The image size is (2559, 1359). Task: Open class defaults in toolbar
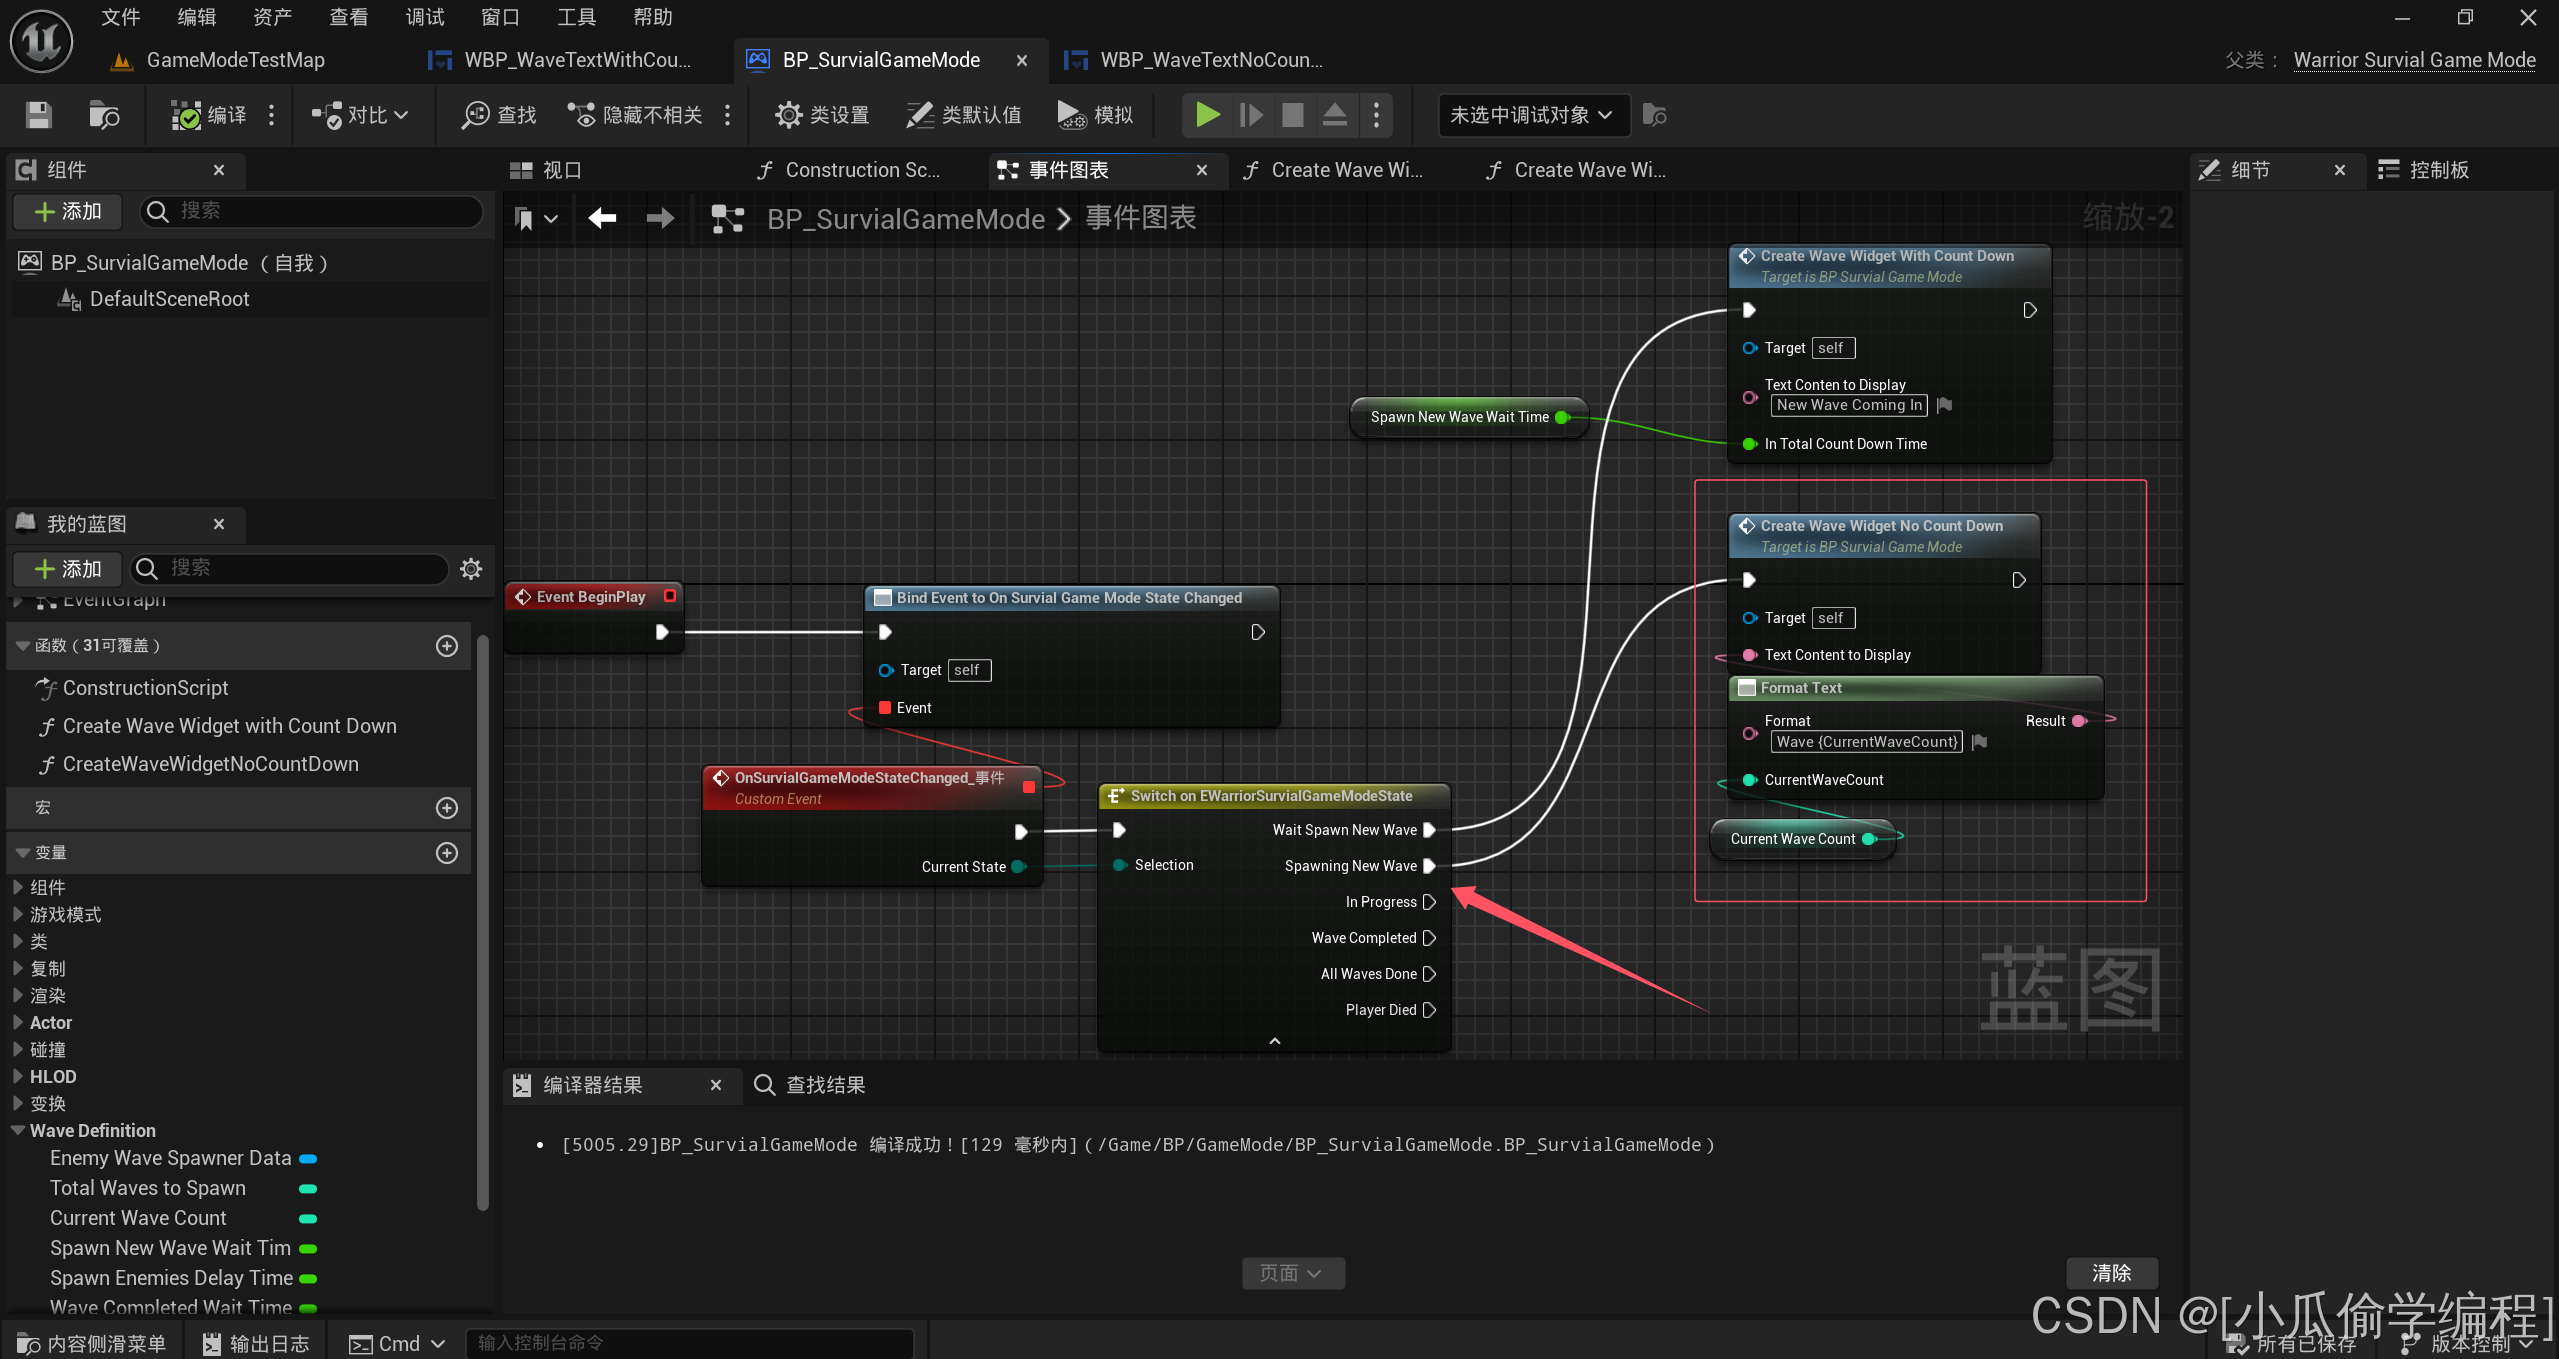click(964, 115)
